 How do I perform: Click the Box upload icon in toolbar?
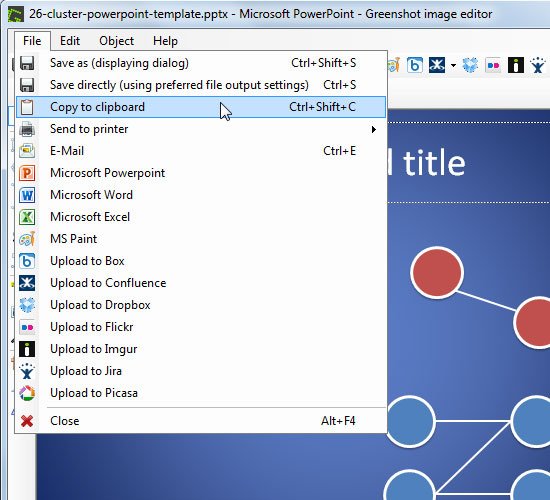tap(415, 65)
